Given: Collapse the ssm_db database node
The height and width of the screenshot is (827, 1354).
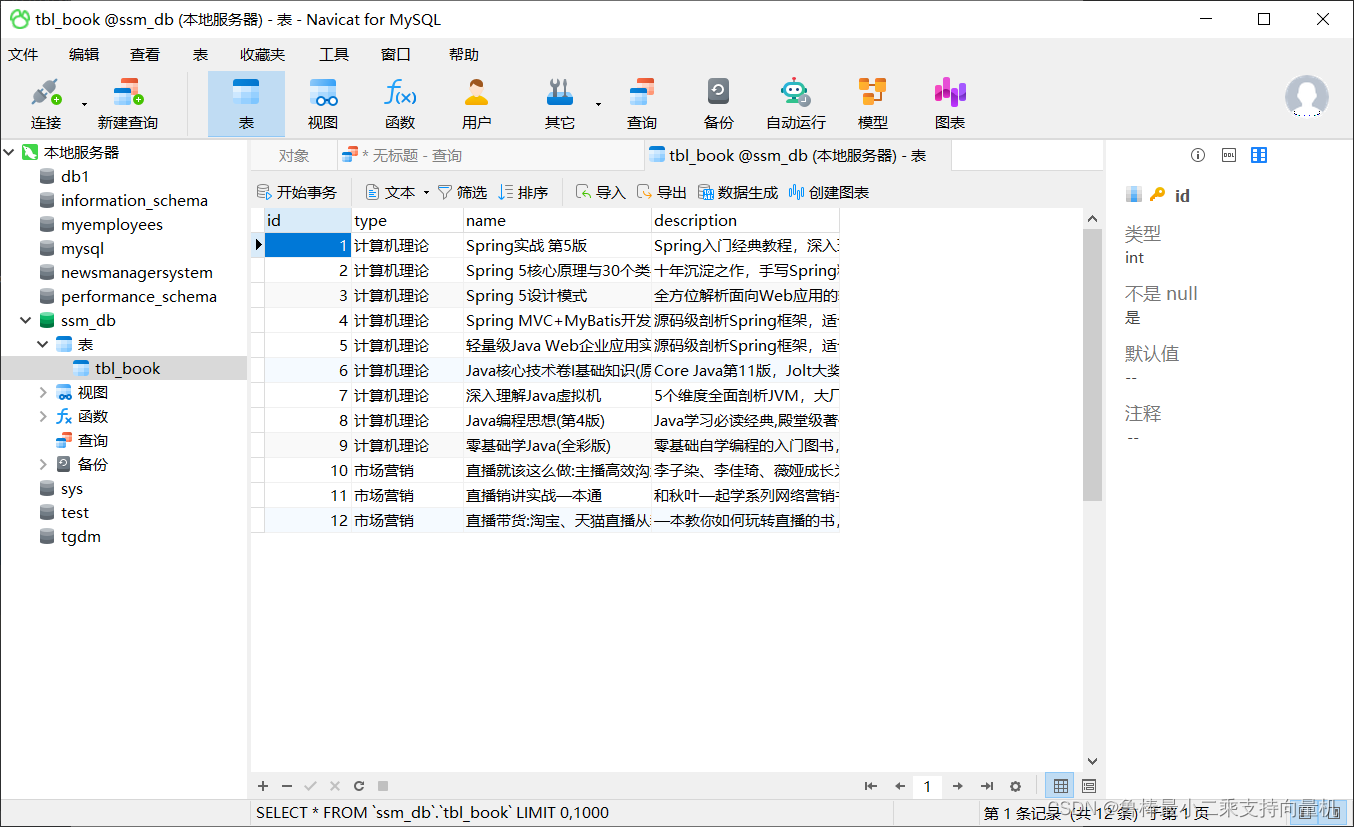Looking at the screenshot, I should [25, 320].
